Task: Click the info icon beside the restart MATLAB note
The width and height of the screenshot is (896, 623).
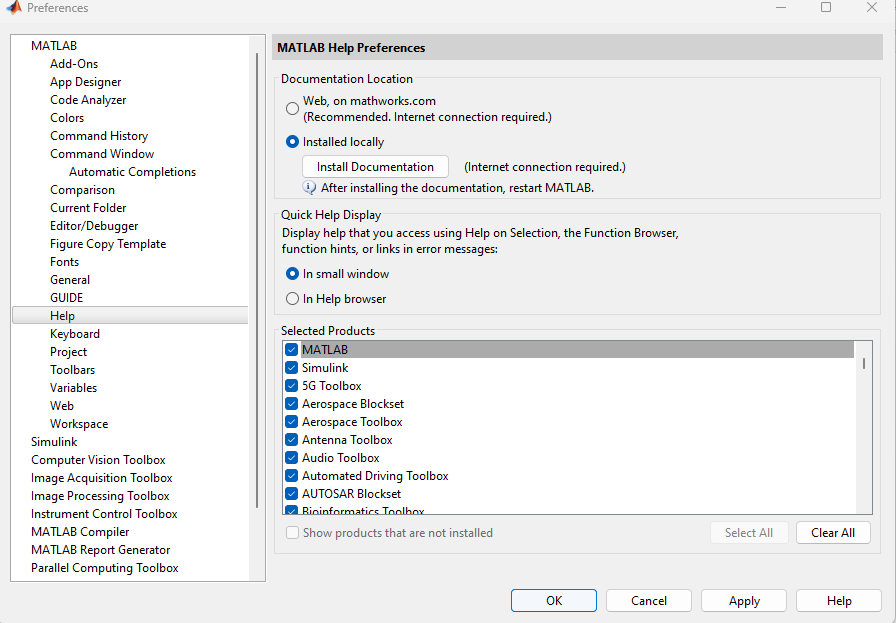Action: point(309,187)
